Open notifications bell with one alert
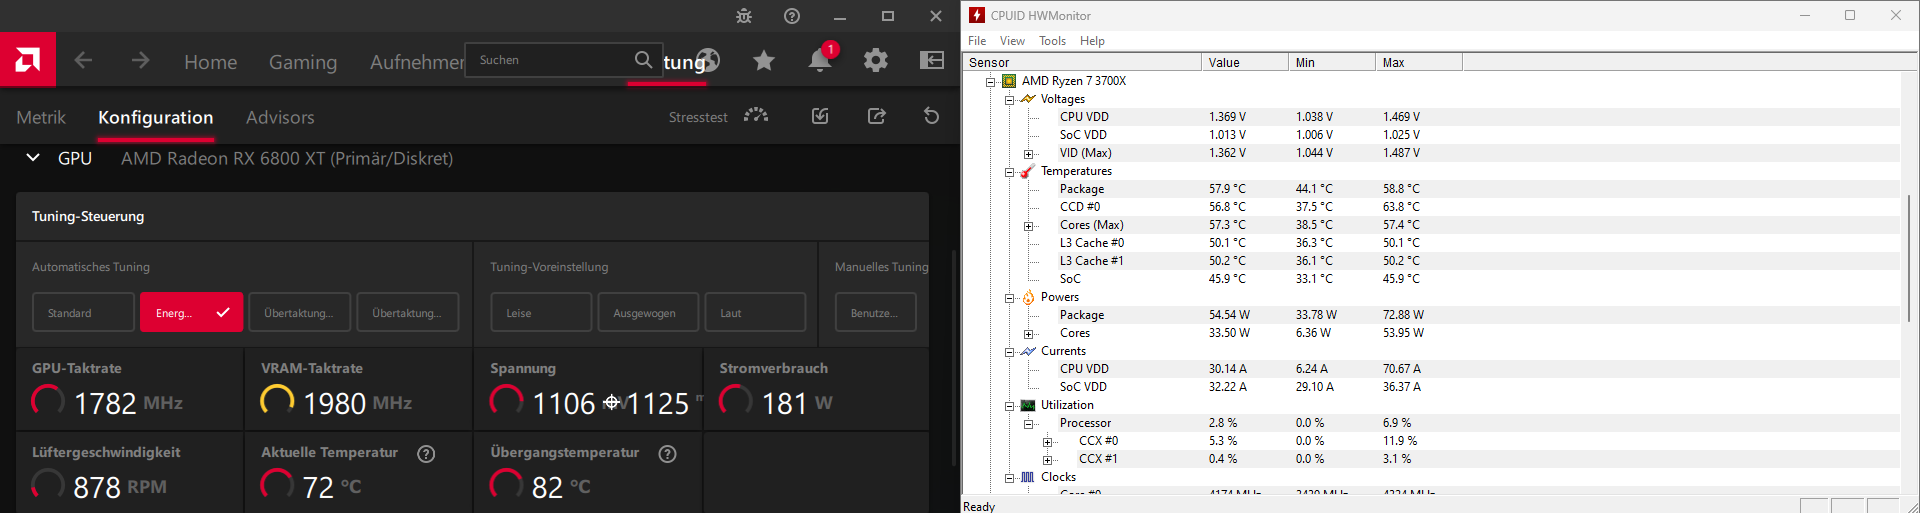Image resolution: width=1920 pixels, height=513 pixels. coord(821,58)
